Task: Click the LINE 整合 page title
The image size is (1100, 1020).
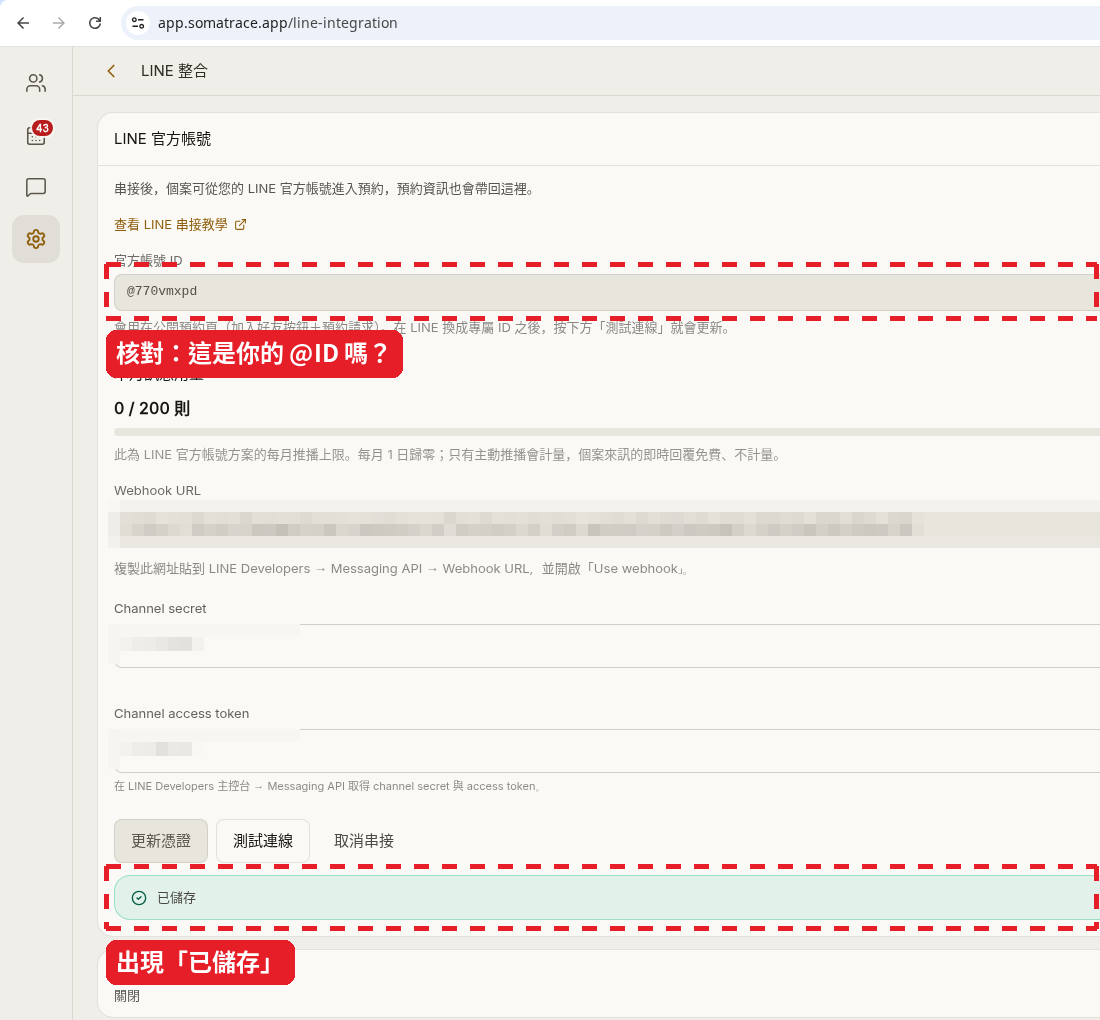Action: tap(174, 71)
